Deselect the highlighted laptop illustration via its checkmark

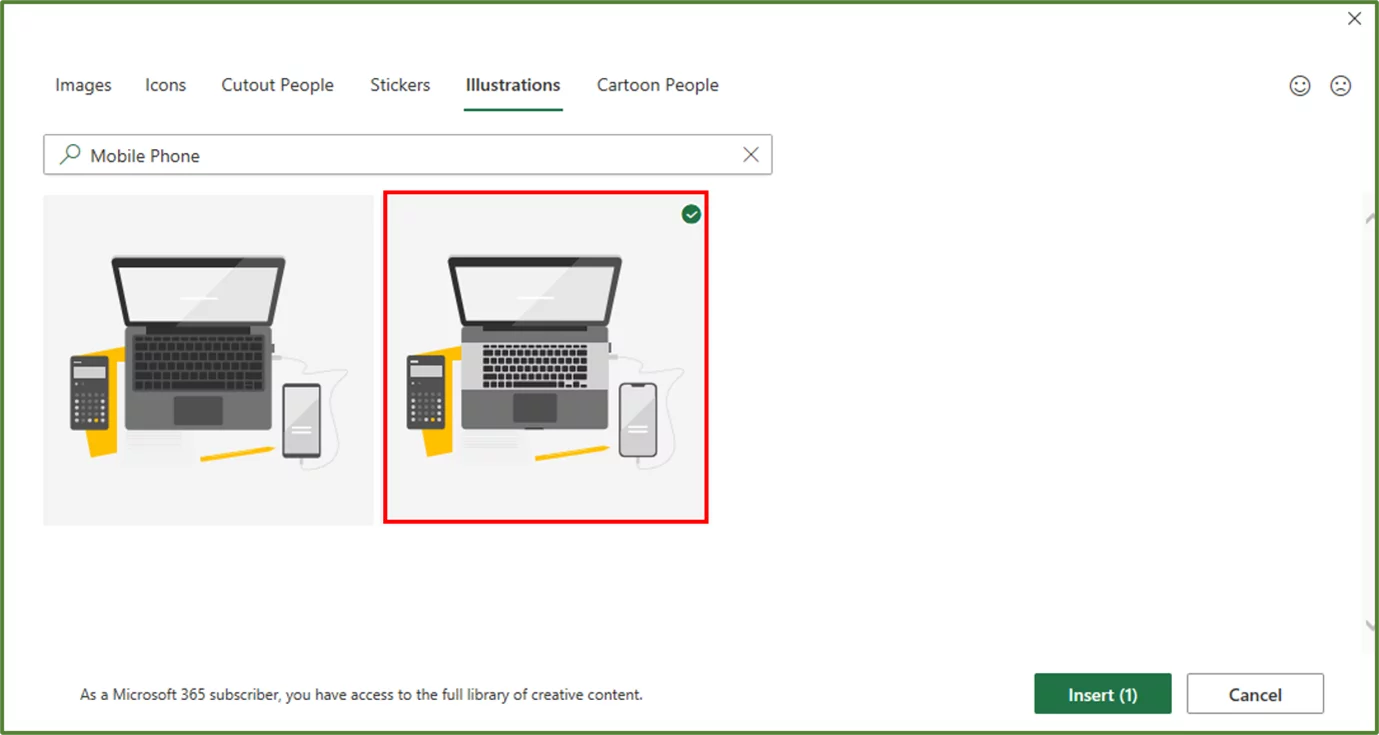click(691, 213)
